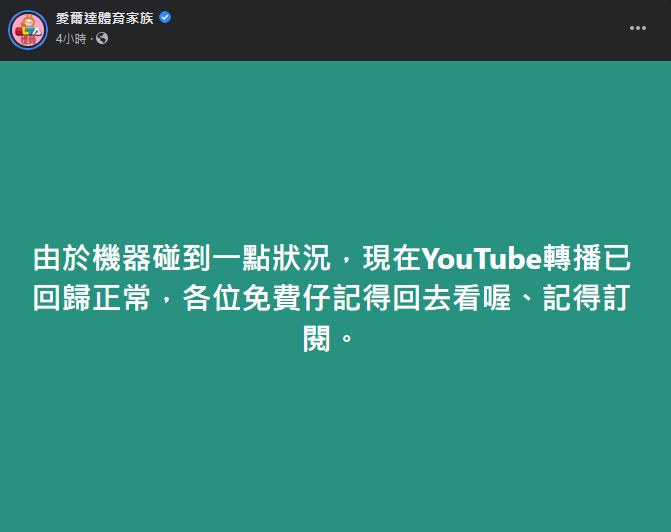Click the word YouTube in the post

point(481,258)
